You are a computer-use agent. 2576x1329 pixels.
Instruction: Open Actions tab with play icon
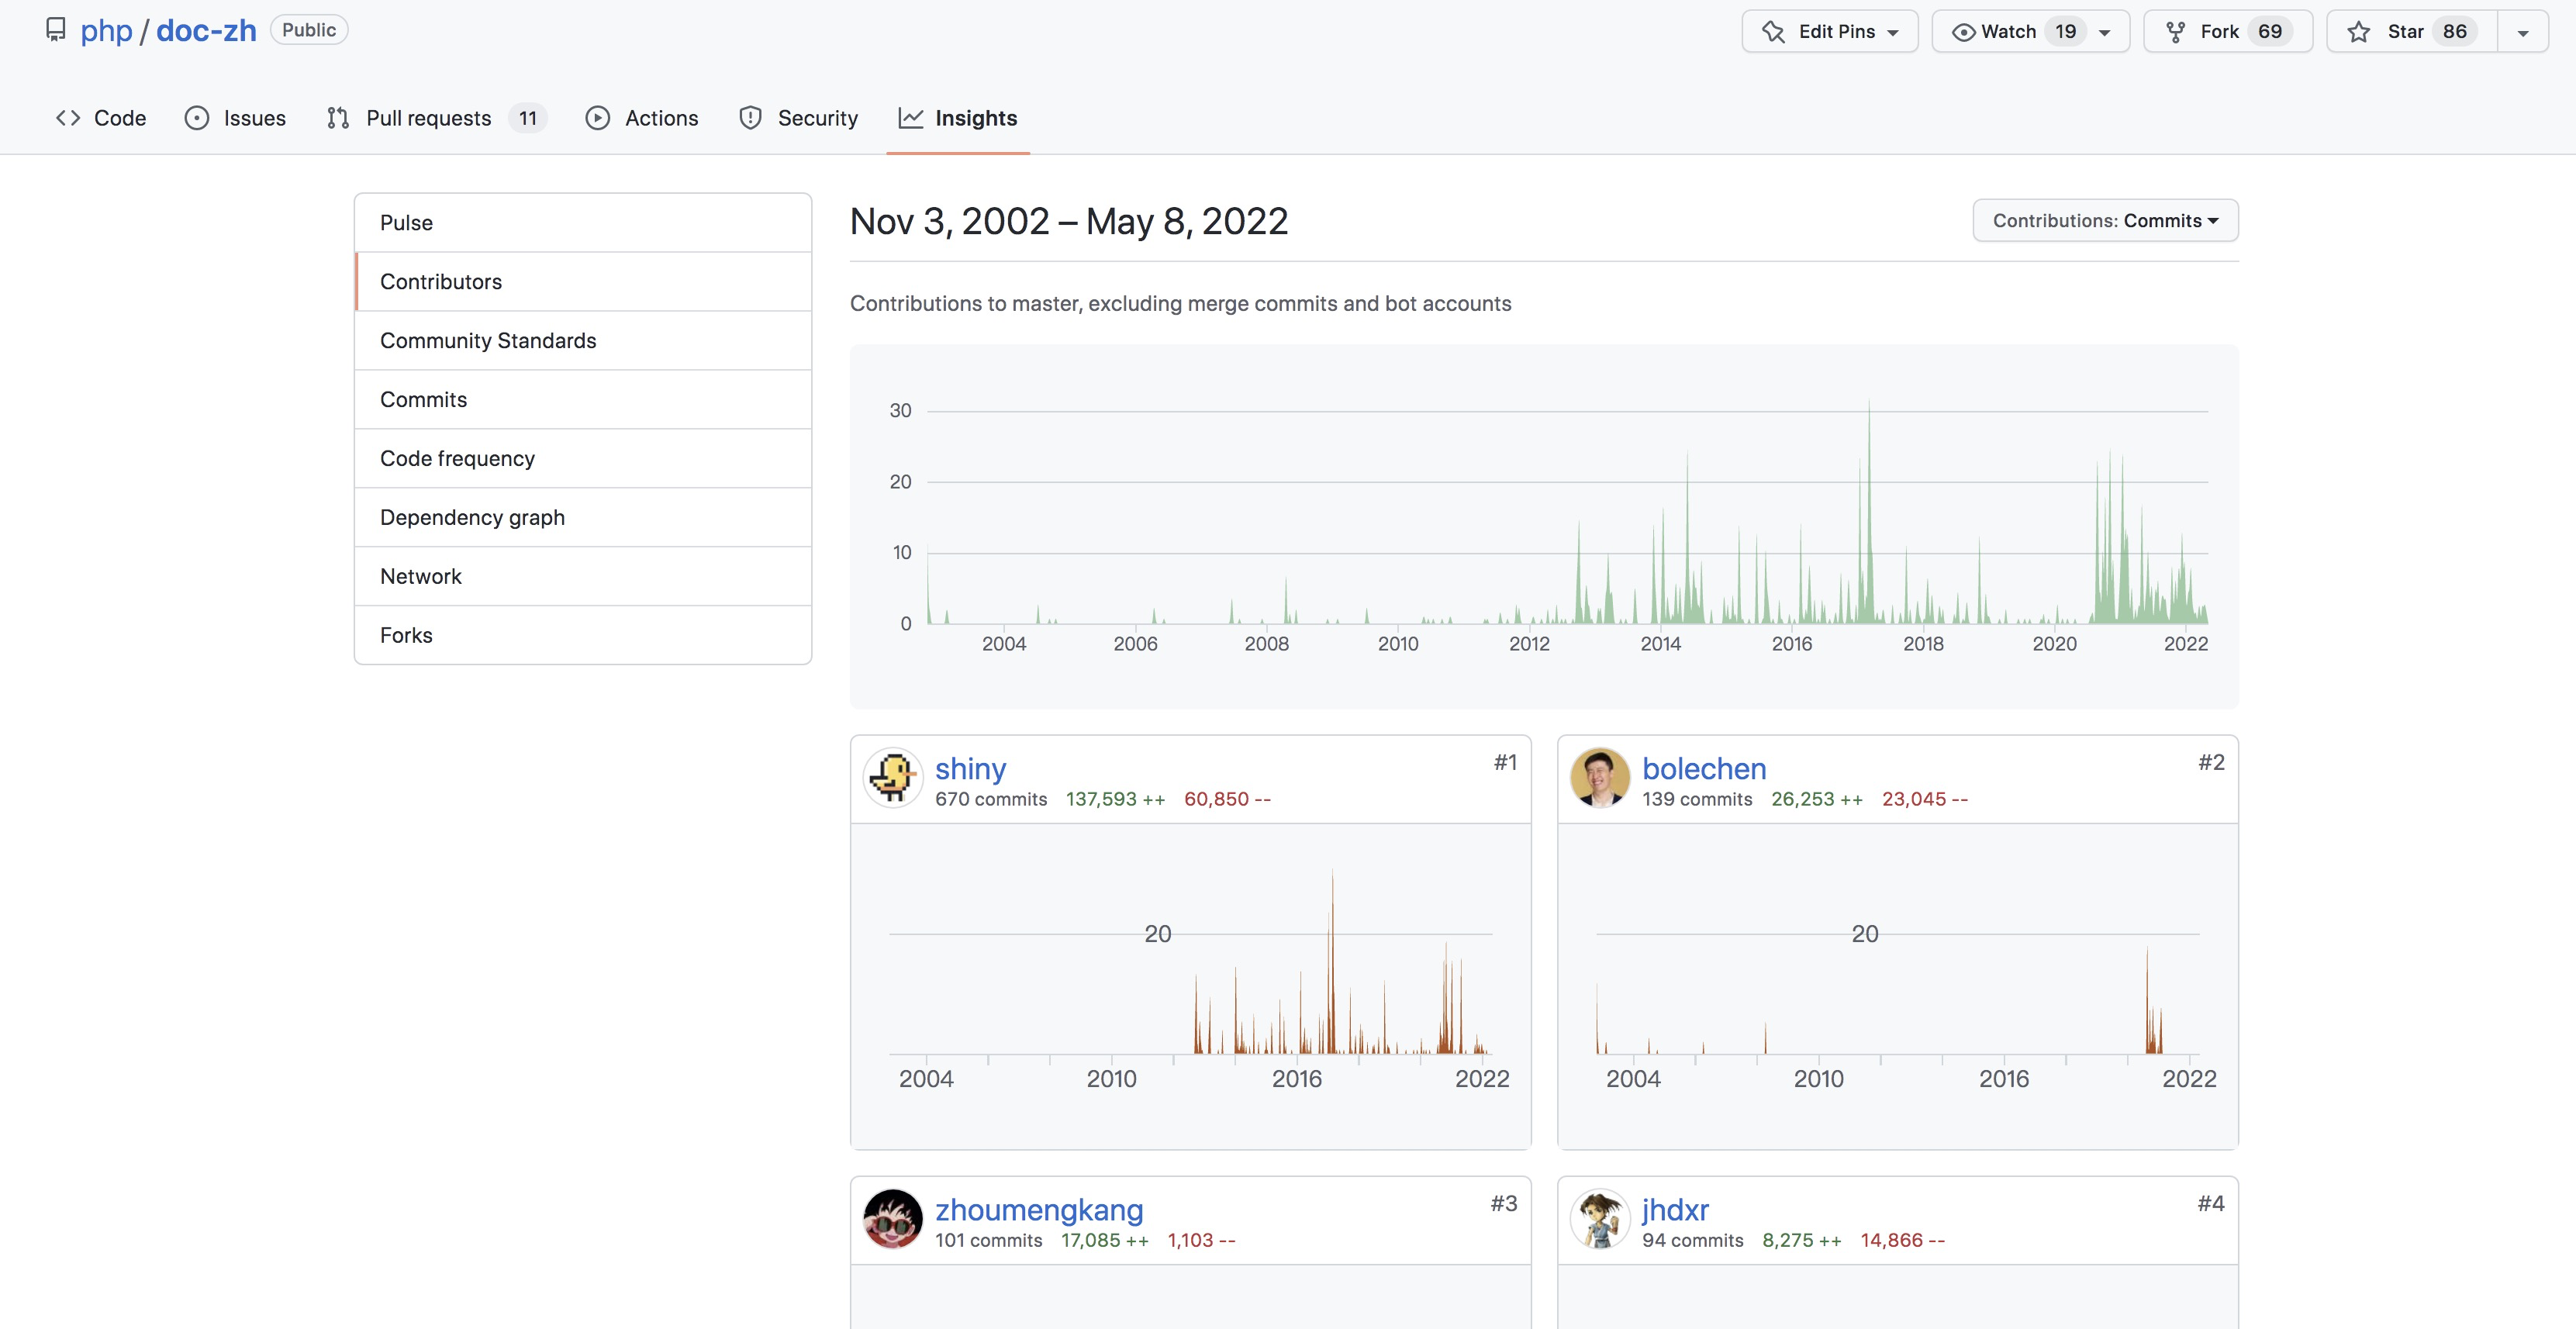tap(642, 118)
